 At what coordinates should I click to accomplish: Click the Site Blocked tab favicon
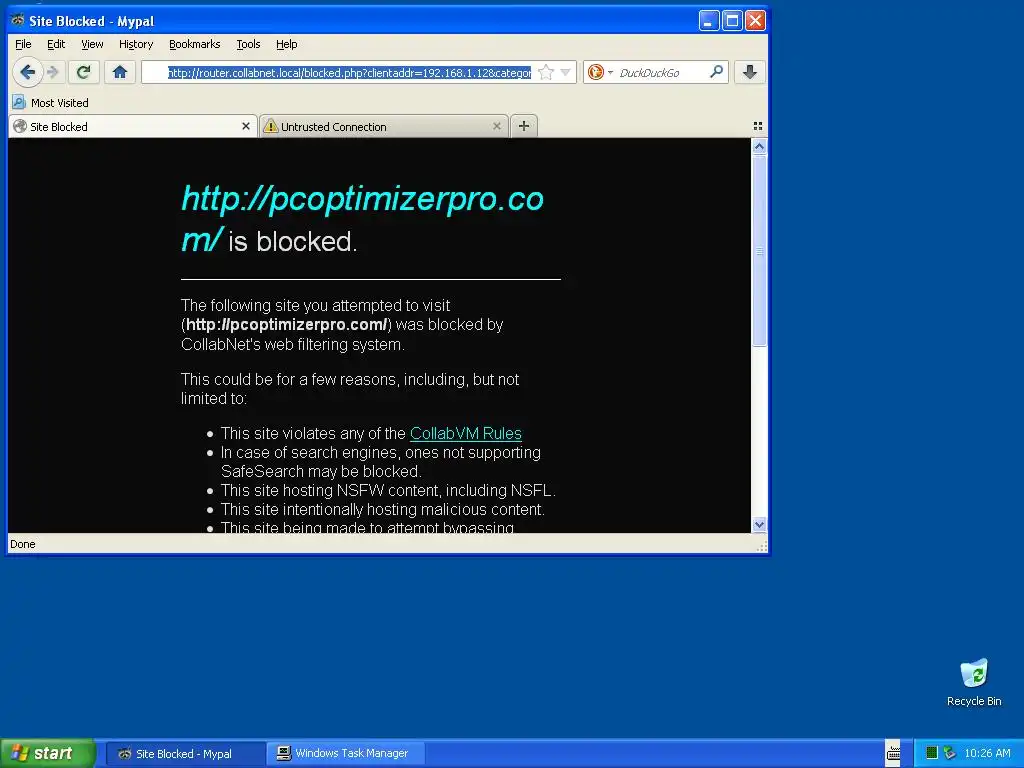pyautogui.click(x=20, y=126)
